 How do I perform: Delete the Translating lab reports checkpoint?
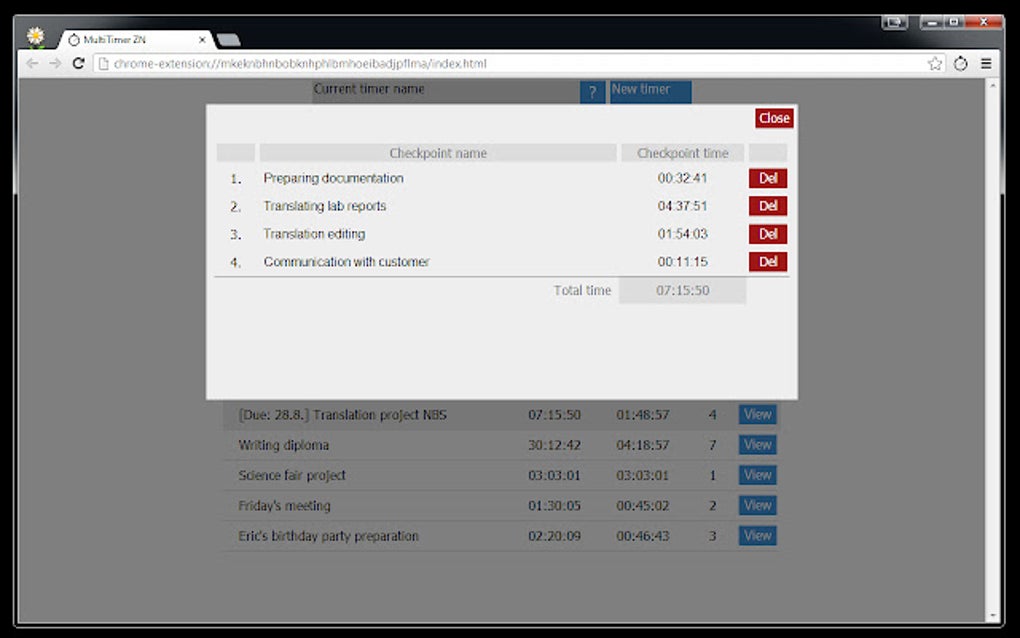[768, 206]
